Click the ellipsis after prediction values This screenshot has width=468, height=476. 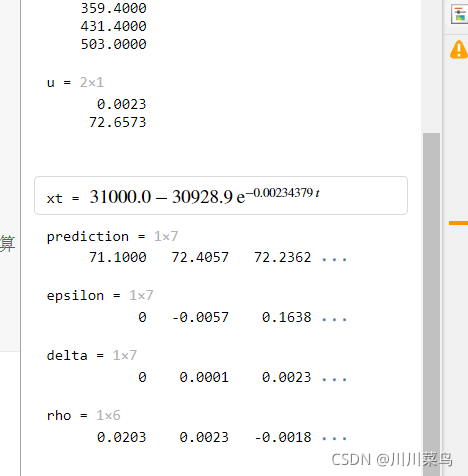[x=334, y=259]
